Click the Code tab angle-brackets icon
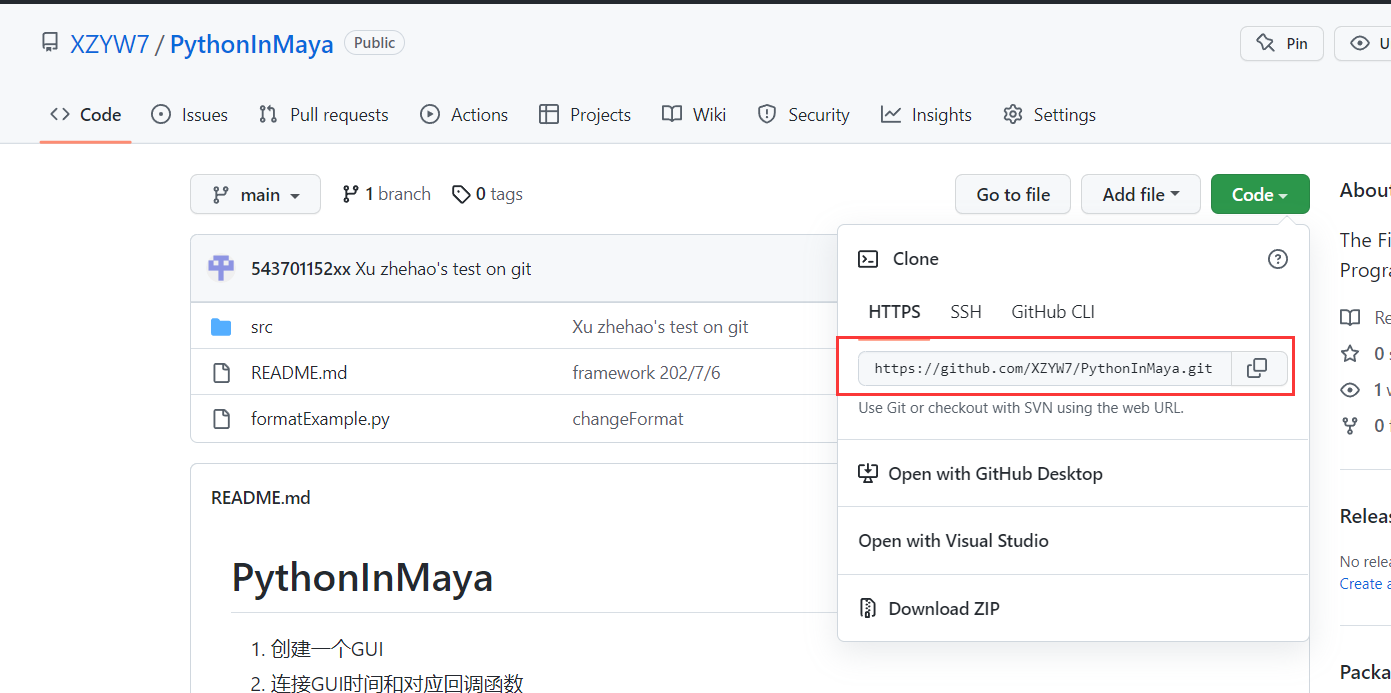 (x=60, y=115)
